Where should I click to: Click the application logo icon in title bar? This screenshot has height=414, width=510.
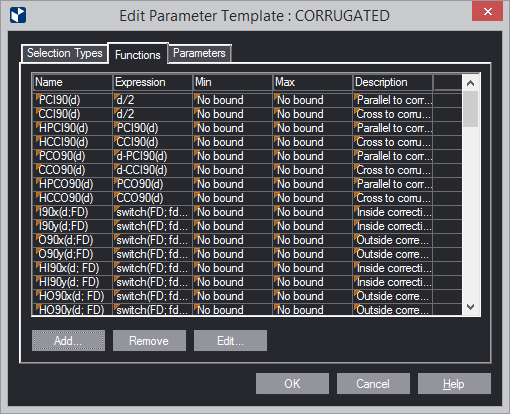coord(18,15)
